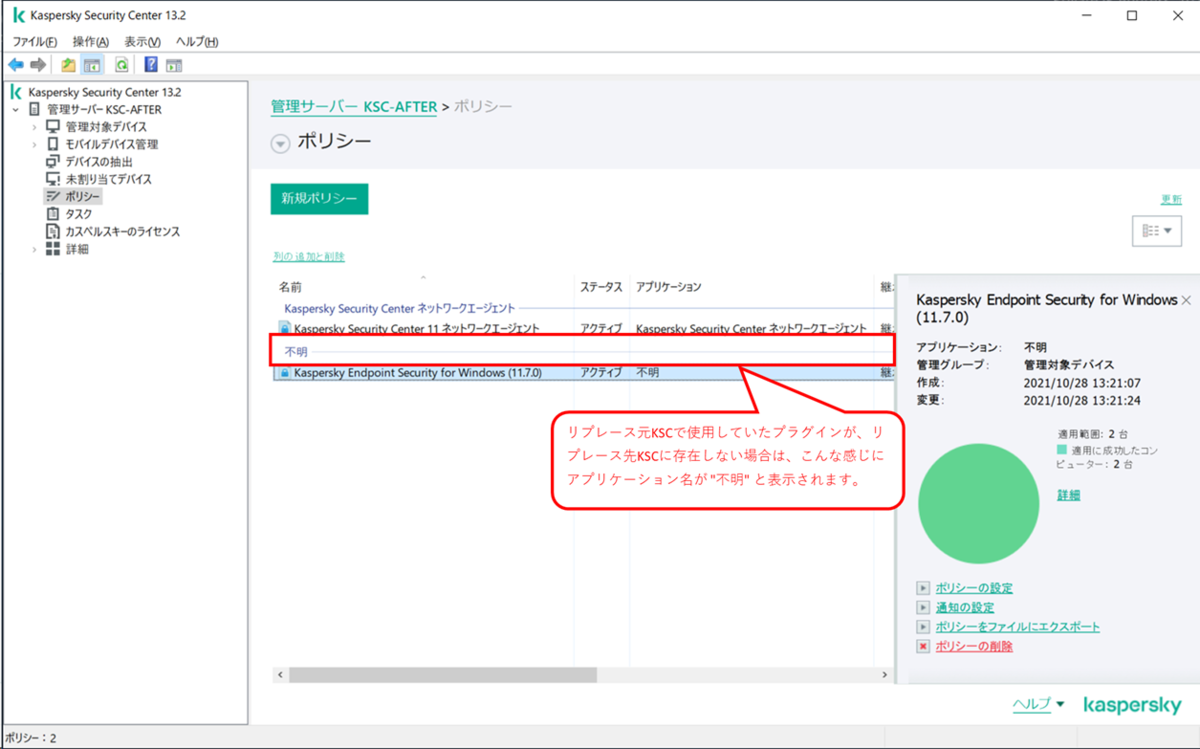The width and height of the screenshot is (1200, 749).
Task: Click the green pie chart
Action: pyautogui.click(x=980, y=504)
